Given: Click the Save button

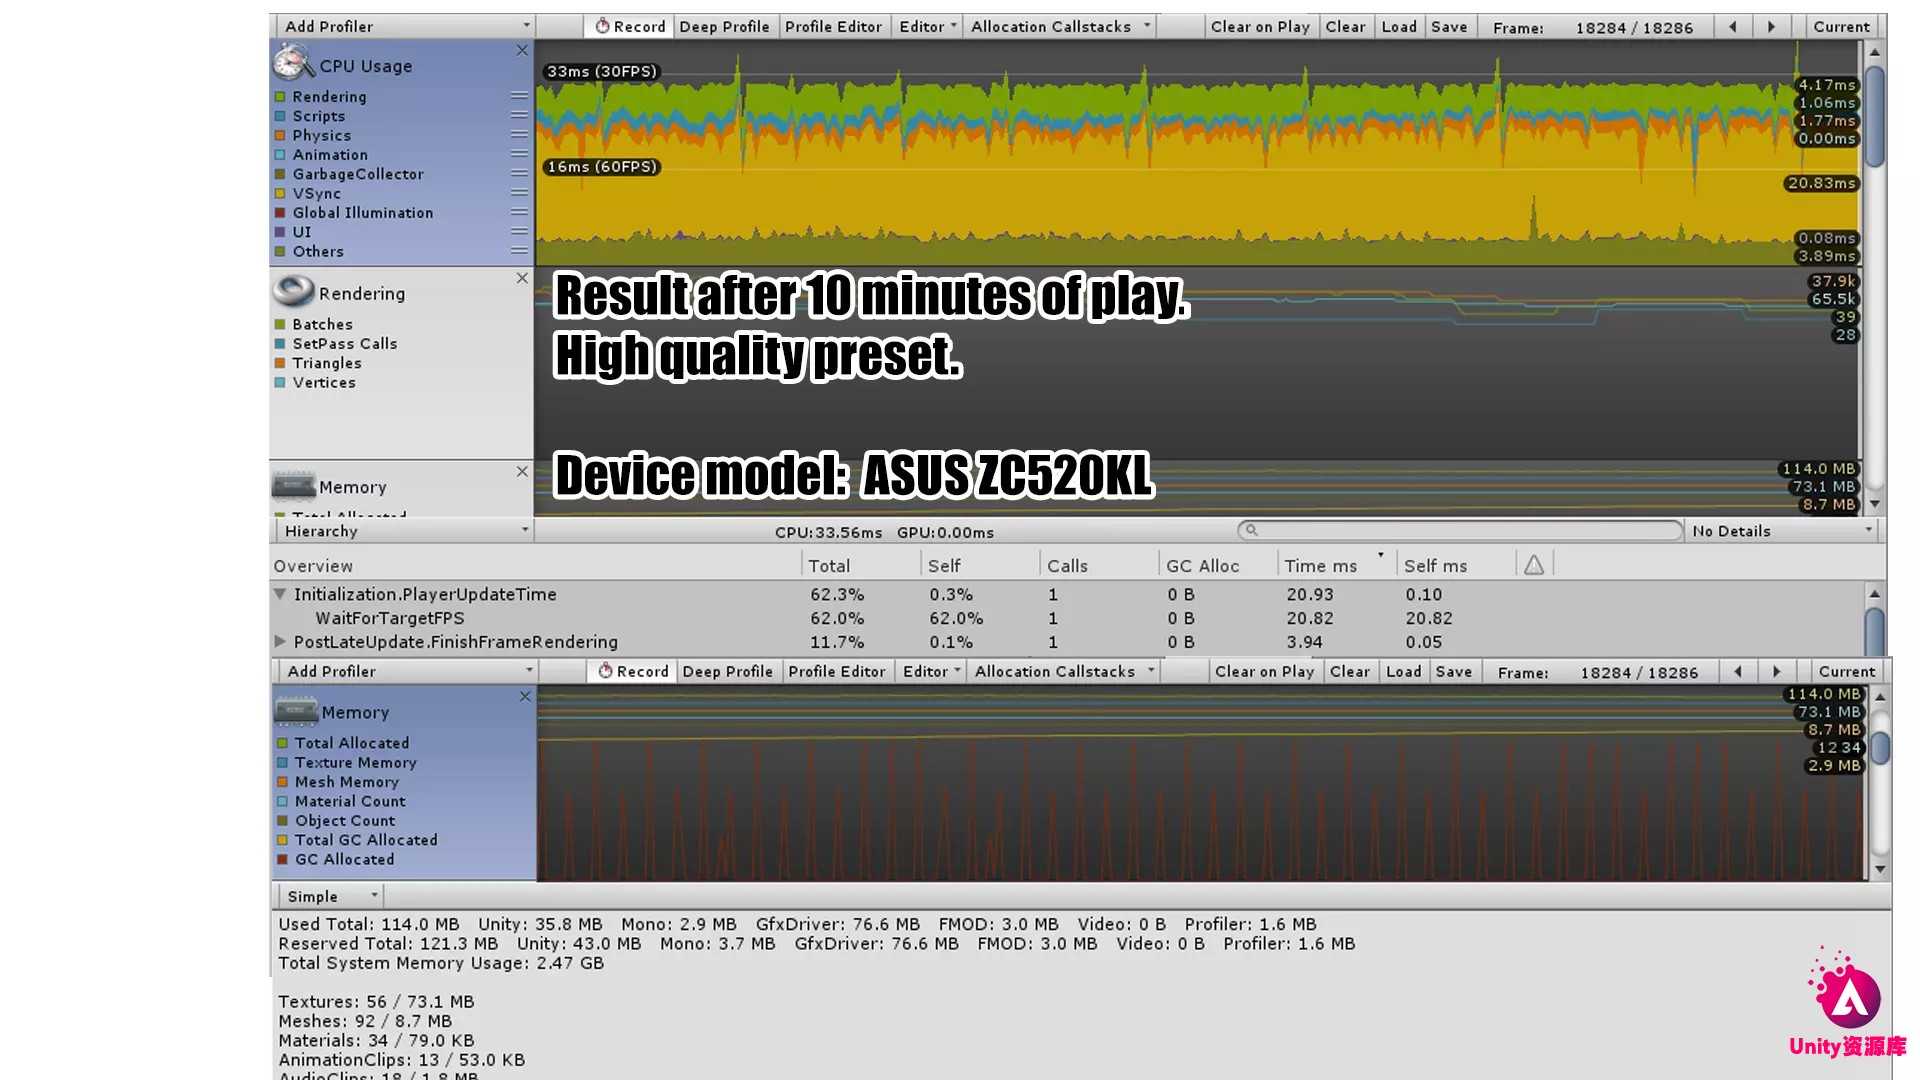Looking at the screenshot, I should click(1449, 26).
